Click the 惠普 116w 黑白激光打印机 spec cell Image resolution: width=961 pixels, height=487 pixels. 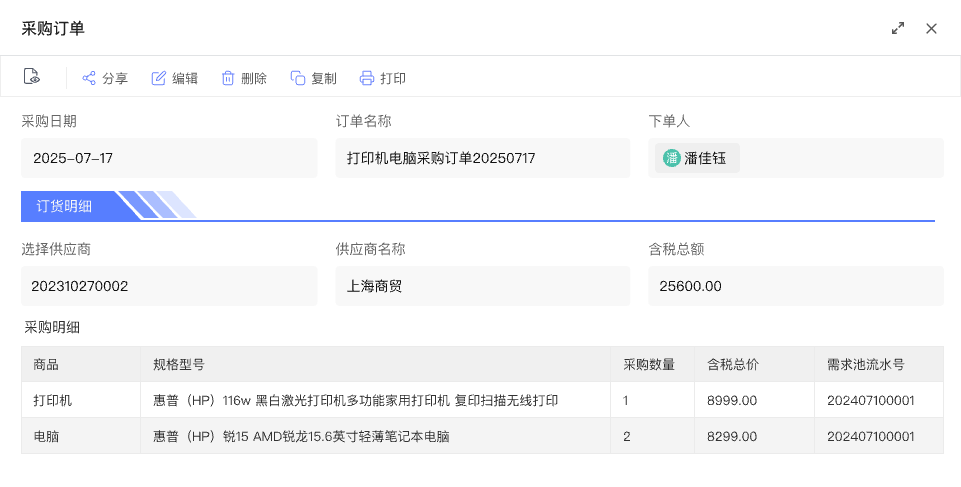pyautogui.click(x=375, y=401)
